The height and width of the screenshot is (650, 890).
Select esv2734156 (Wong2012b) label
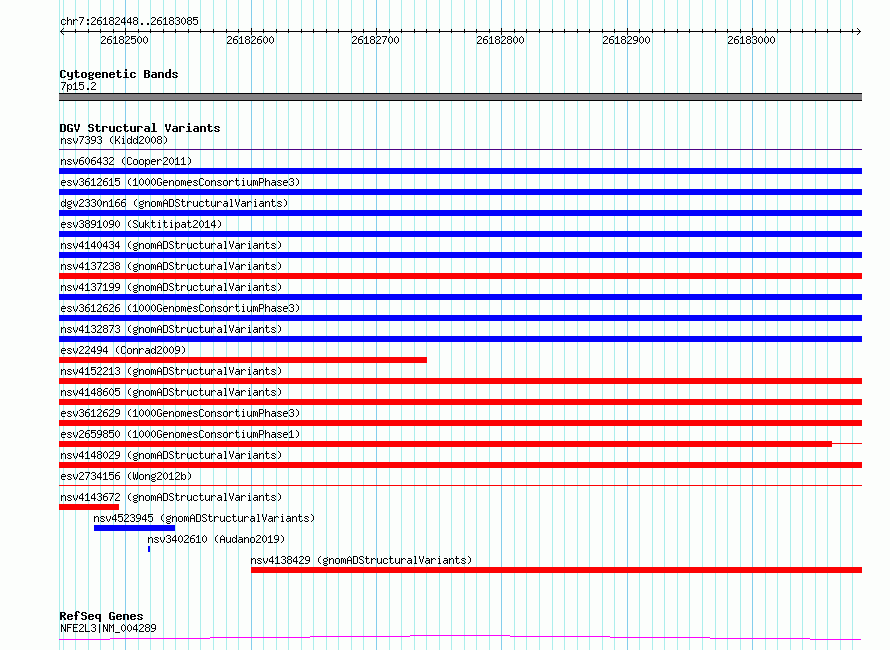coord(126,476)
